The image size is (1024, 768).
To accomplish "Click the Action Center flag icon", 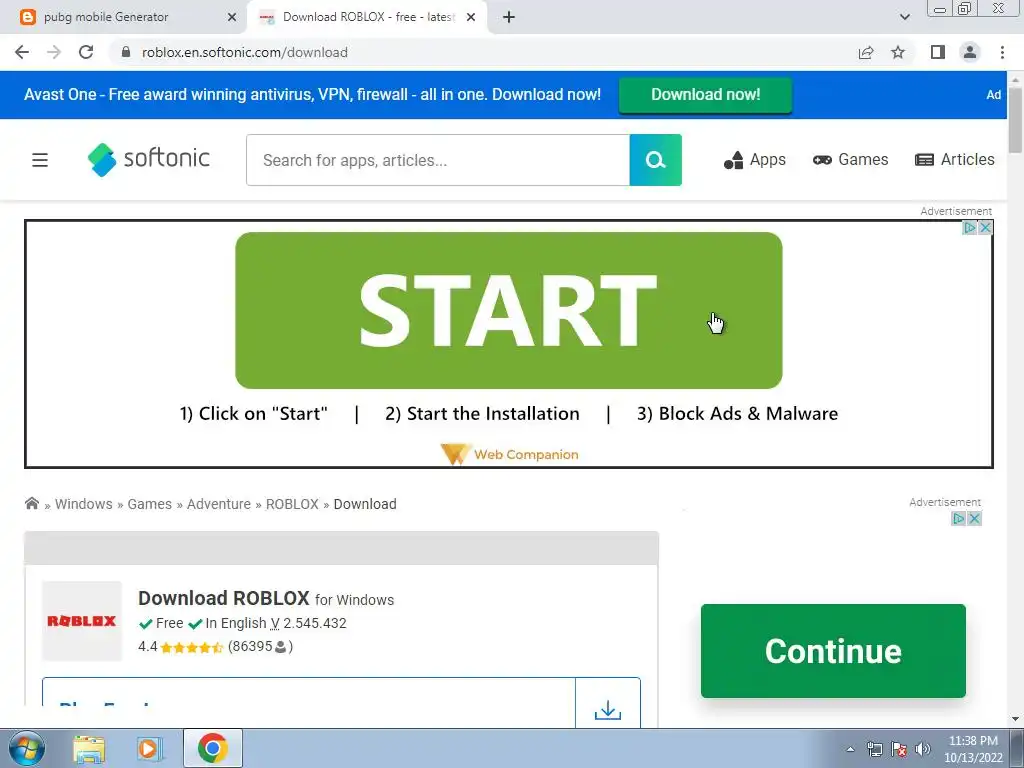I will (x=899, y=749).
